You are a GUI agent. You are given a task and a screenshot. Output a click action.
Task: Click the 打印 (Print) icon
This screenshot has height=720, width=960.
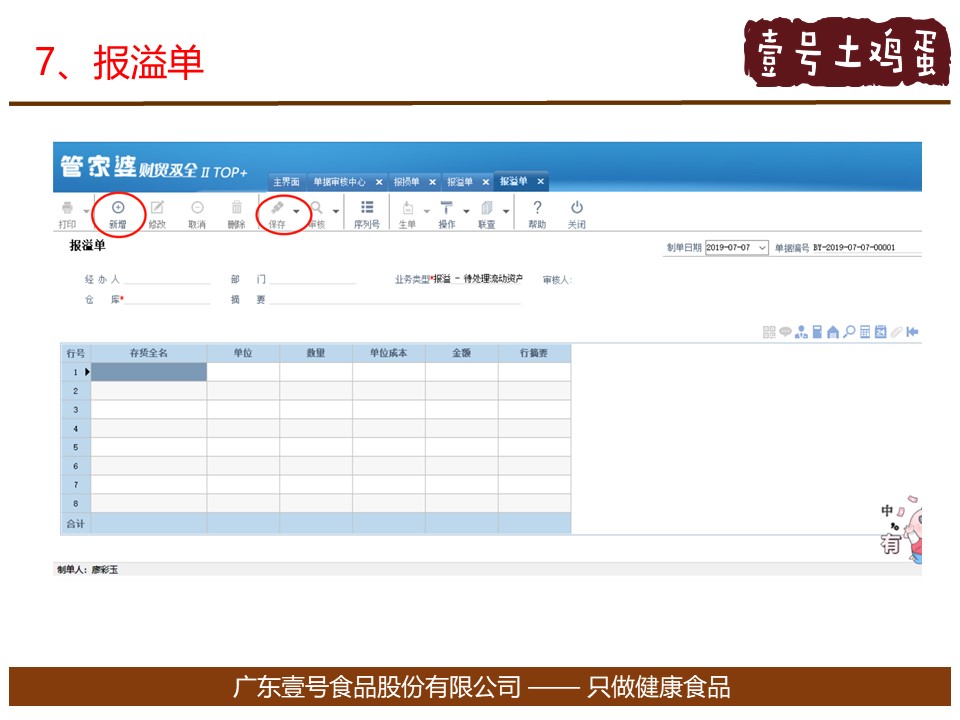pyautogui.click(x=67, y=208)
